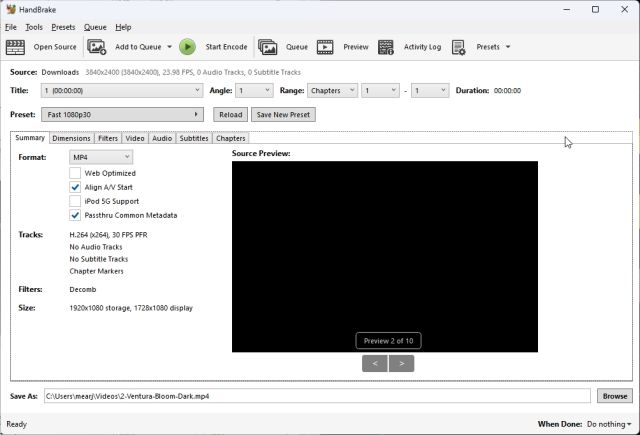Screen dimensions: 640x435
Task: Open the Range Chapters dropdown
Action: 332,91
